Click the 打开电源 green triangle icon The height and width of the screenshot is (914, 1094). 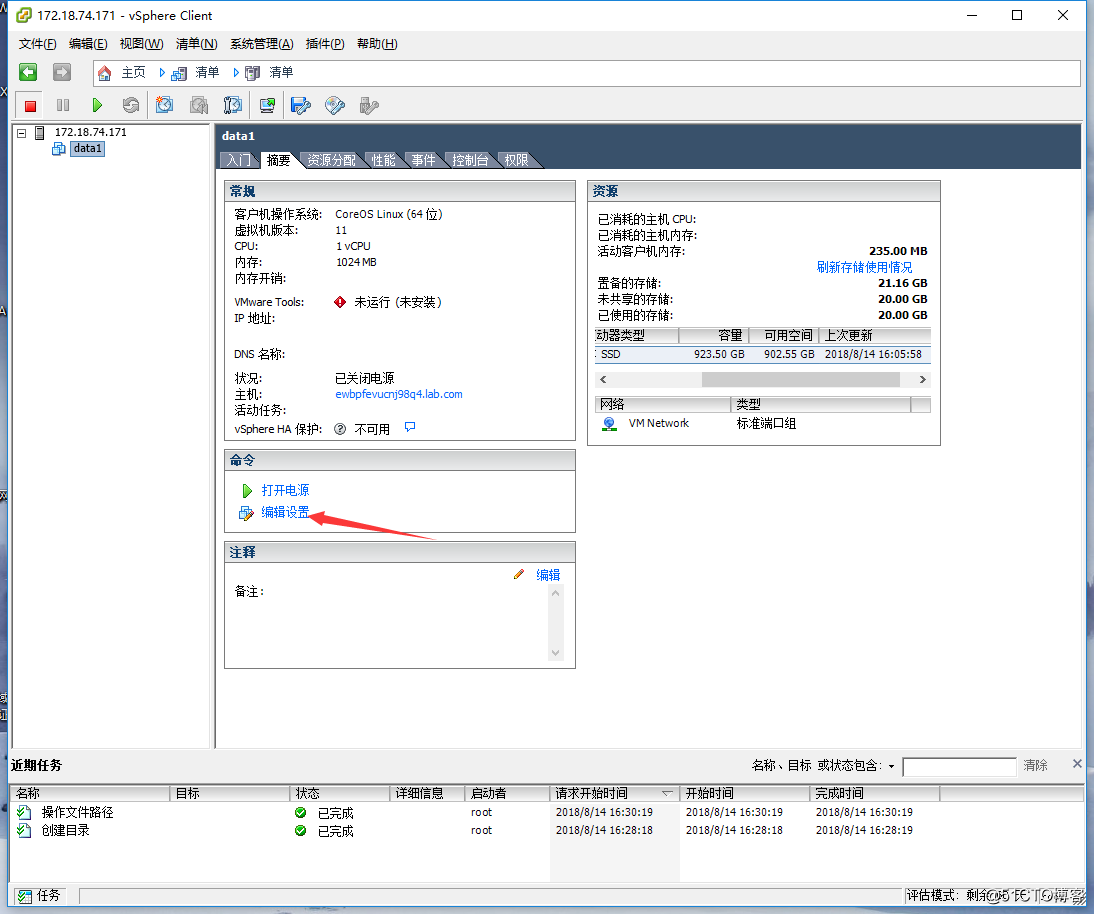click(247, 490)
